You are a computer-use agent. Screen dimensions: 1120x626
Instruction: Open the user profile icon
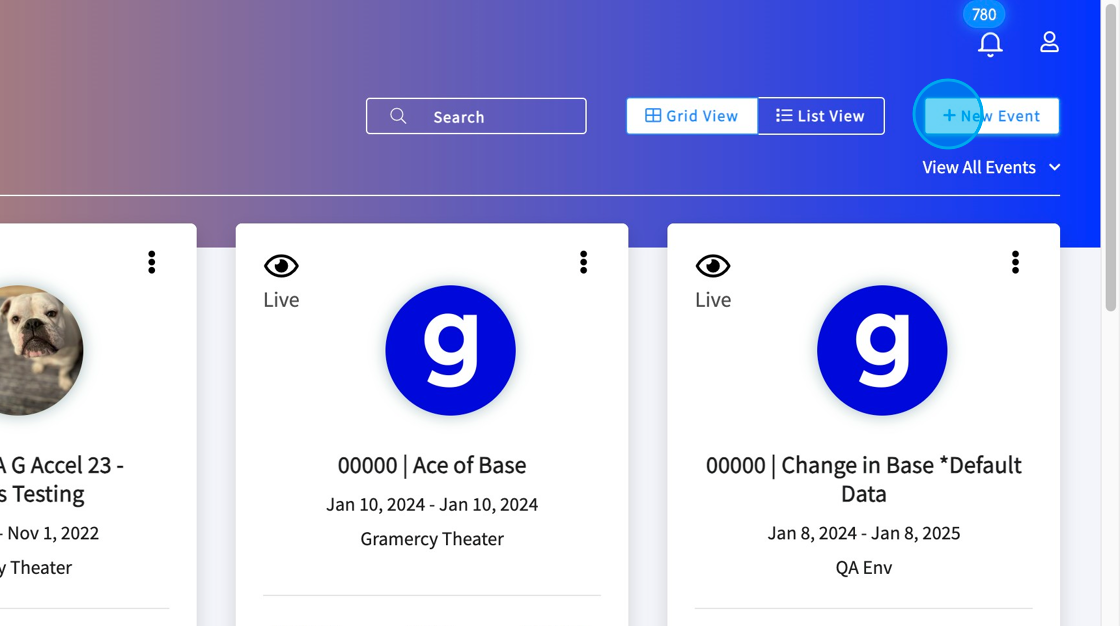pos(1049,41)
